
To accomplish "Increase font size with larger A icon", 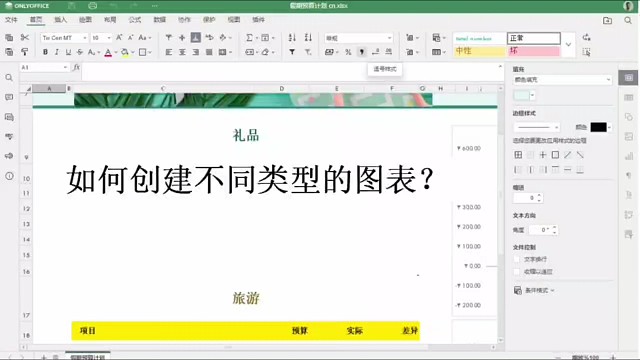I will pos(119,38).
